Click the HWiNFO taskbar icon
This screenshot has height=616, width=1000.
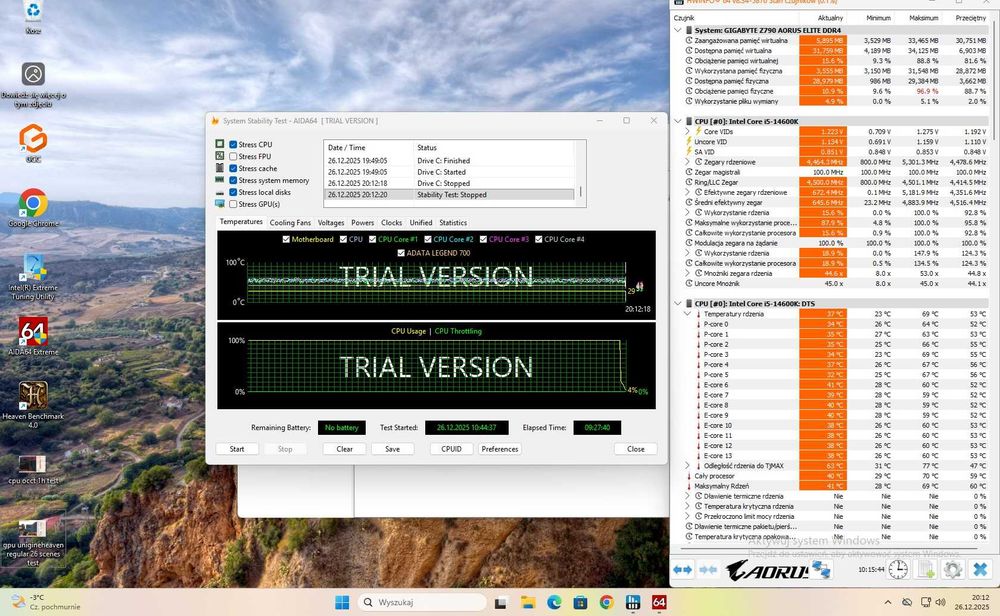pyautogui.click(x=633, y=602)
